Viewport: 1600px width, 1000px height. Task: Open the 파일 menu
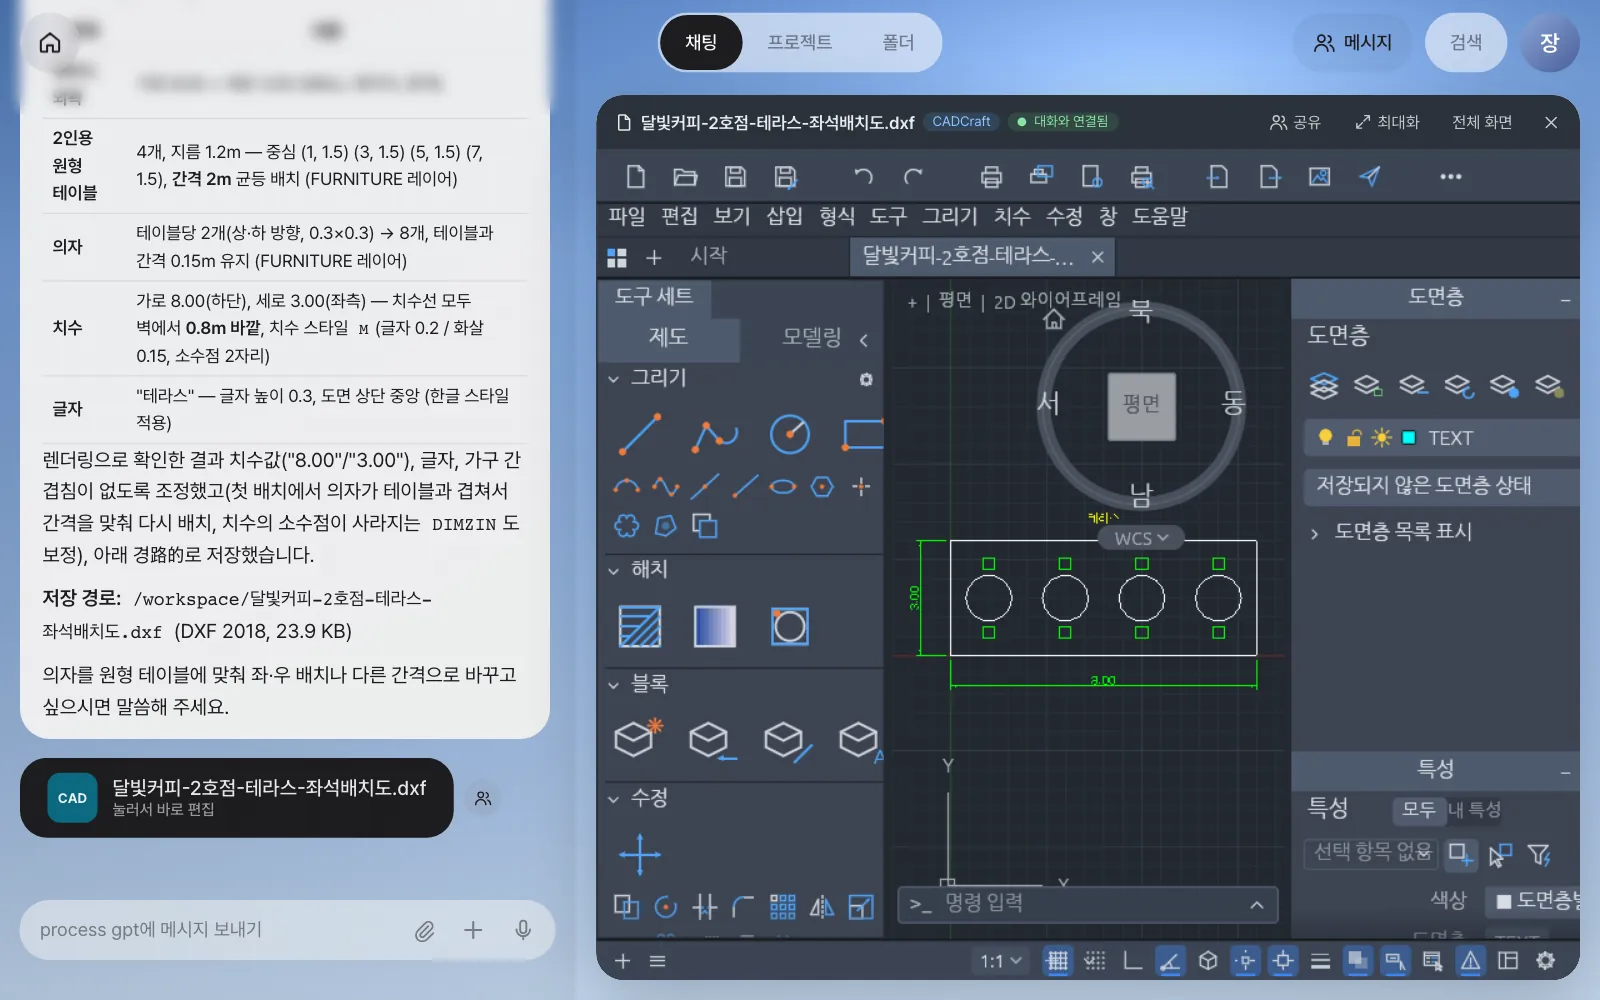coord(627,216)
